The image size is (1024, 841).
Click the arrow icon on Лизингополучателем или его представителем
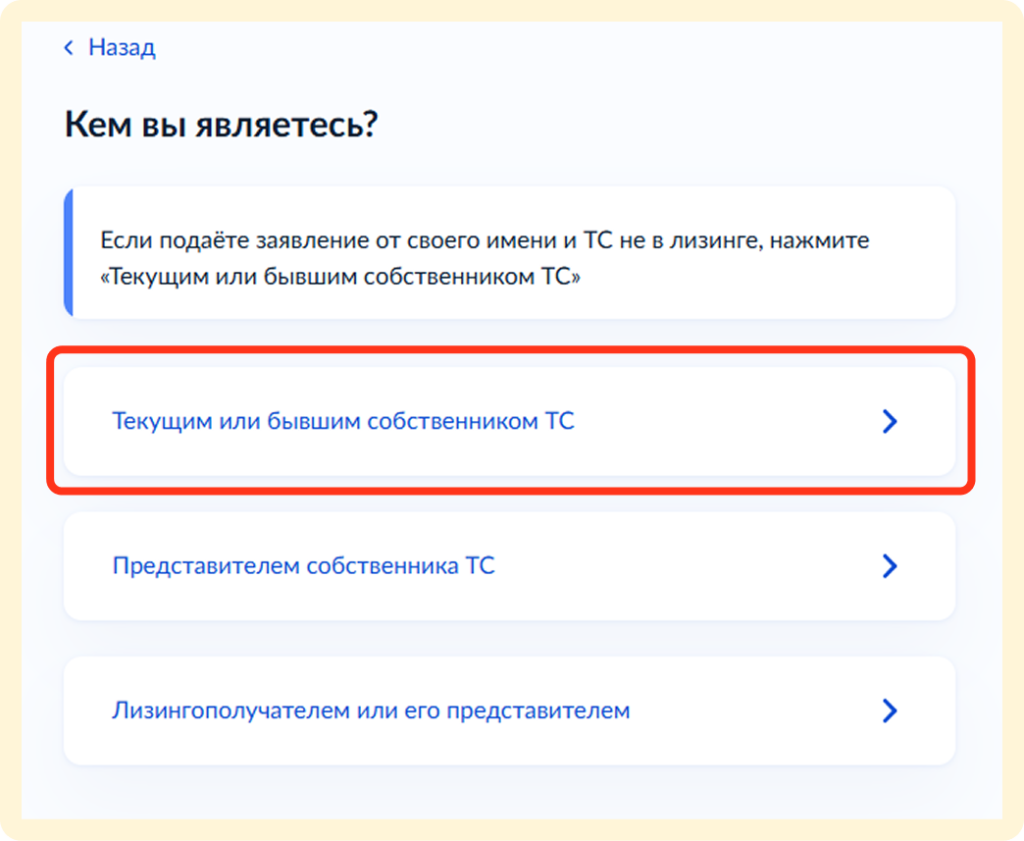889,711
